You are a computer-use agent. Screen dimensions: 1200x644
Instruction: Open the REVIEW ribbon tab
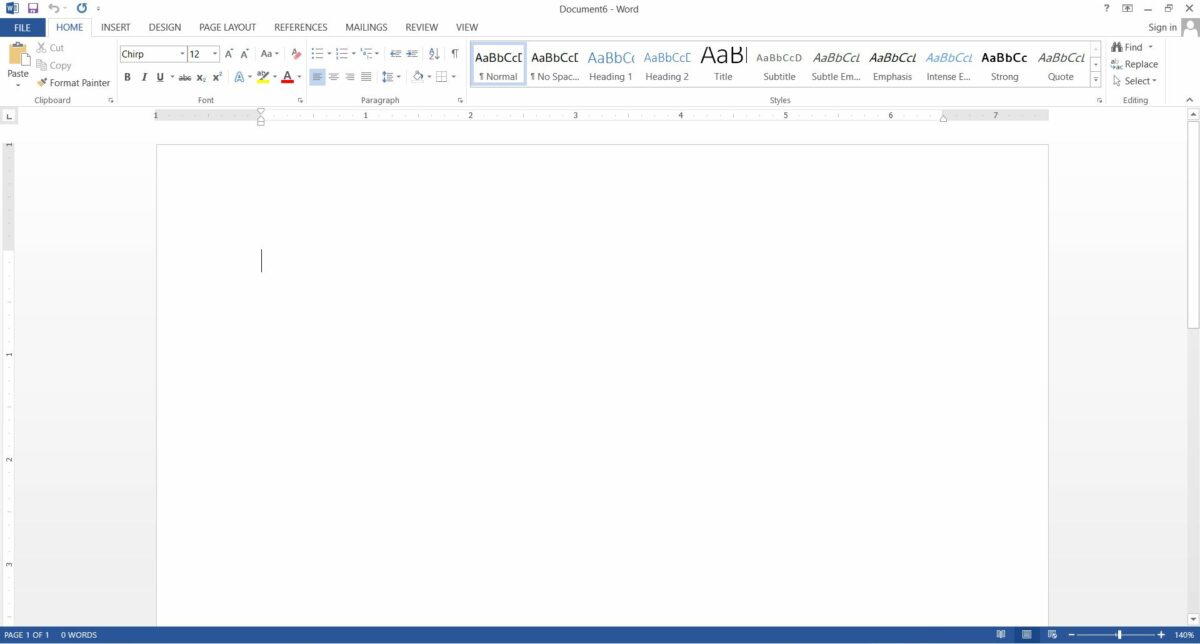pyautogui.click(x=421, y=27)
